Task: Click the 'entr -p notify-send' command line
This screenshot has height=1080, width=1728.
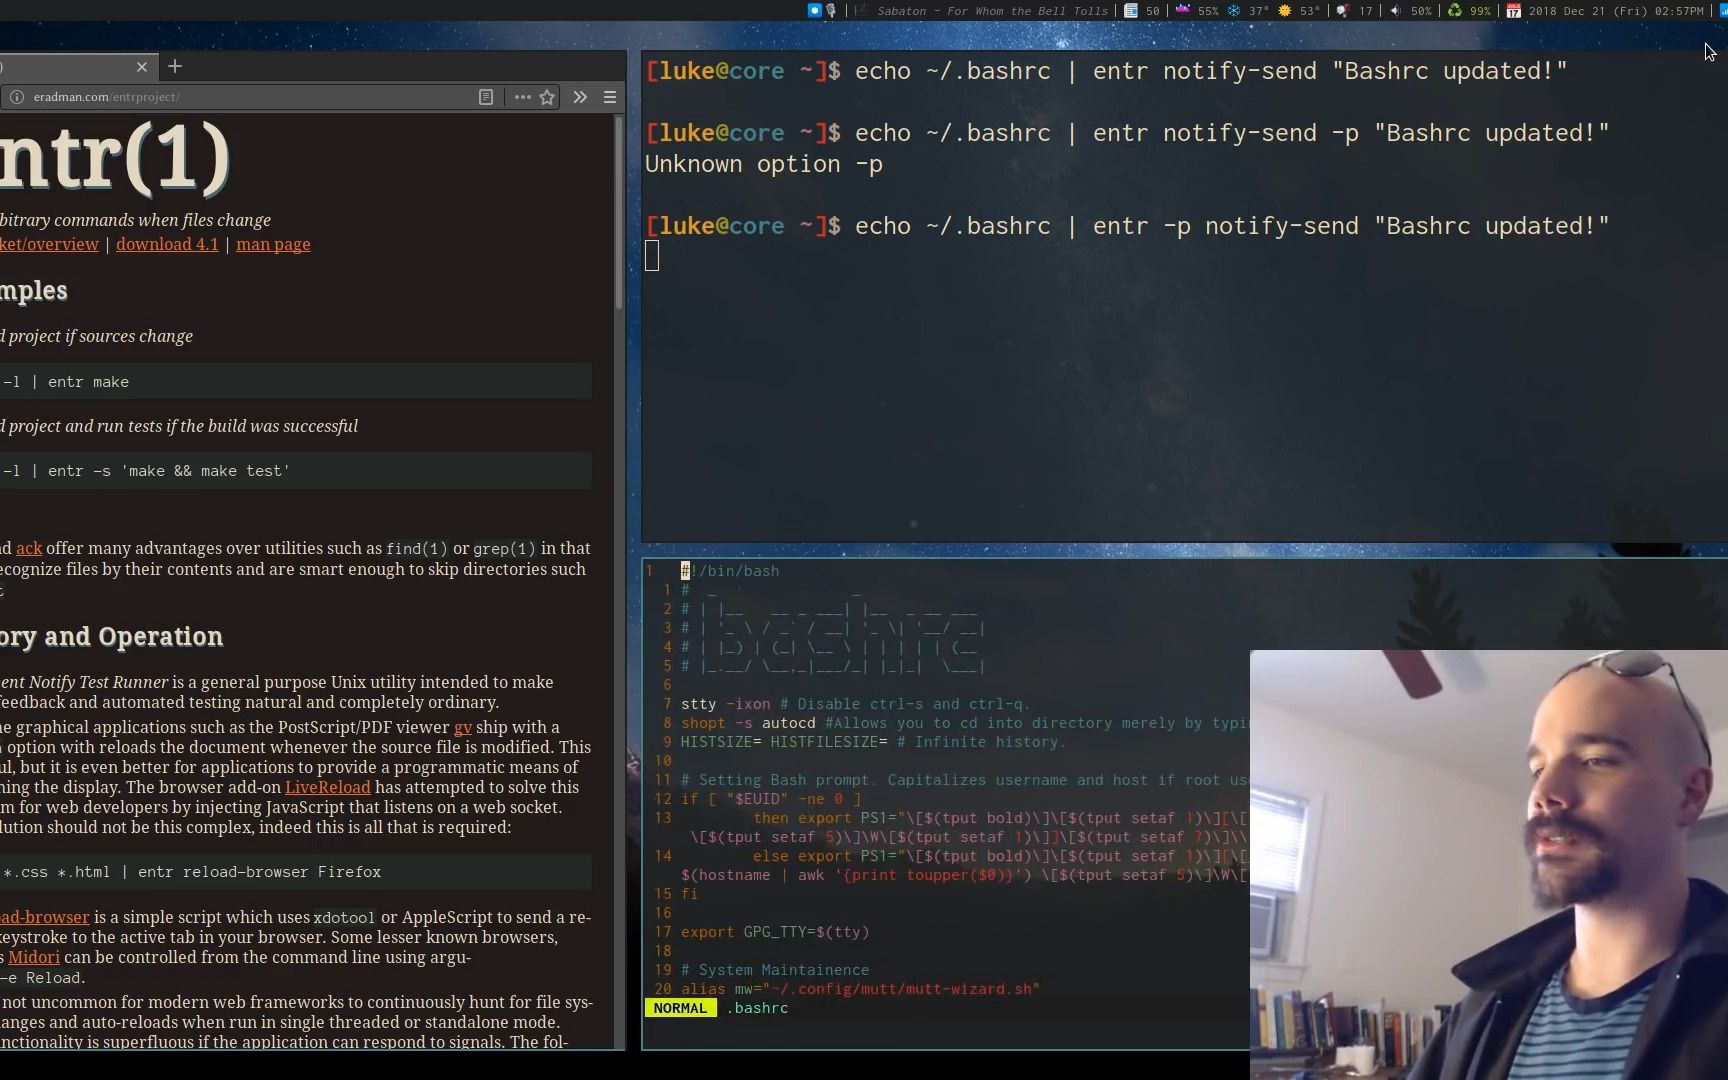Action: coord(1128,226)
